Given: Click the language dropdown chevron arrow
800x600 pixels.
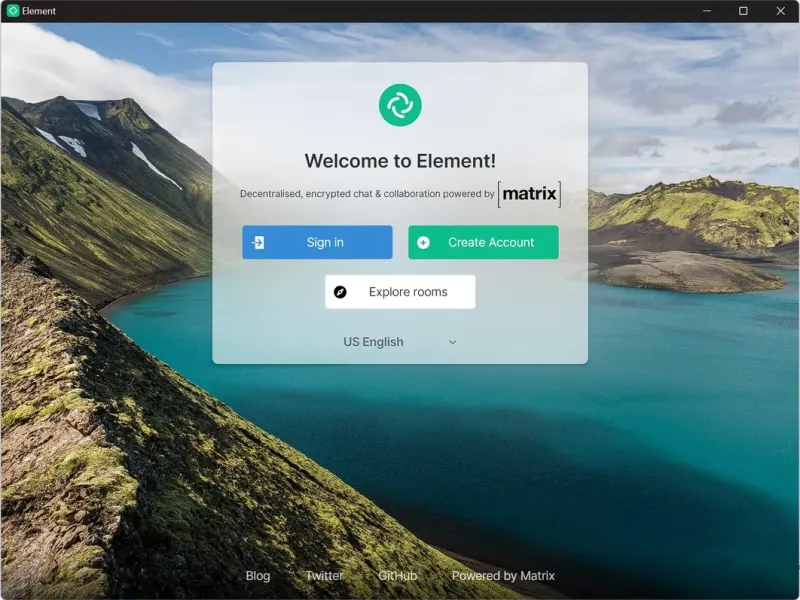Looking at the screenshot, I should click(452, 342).
